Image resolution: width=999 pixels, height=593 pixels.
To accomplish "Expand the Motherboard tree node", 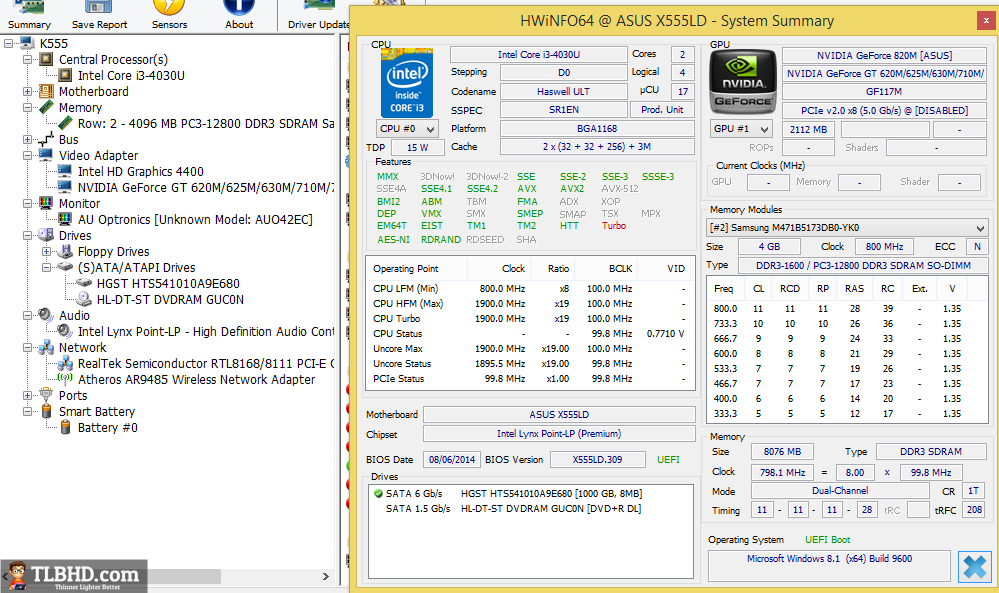I will 27,91.
